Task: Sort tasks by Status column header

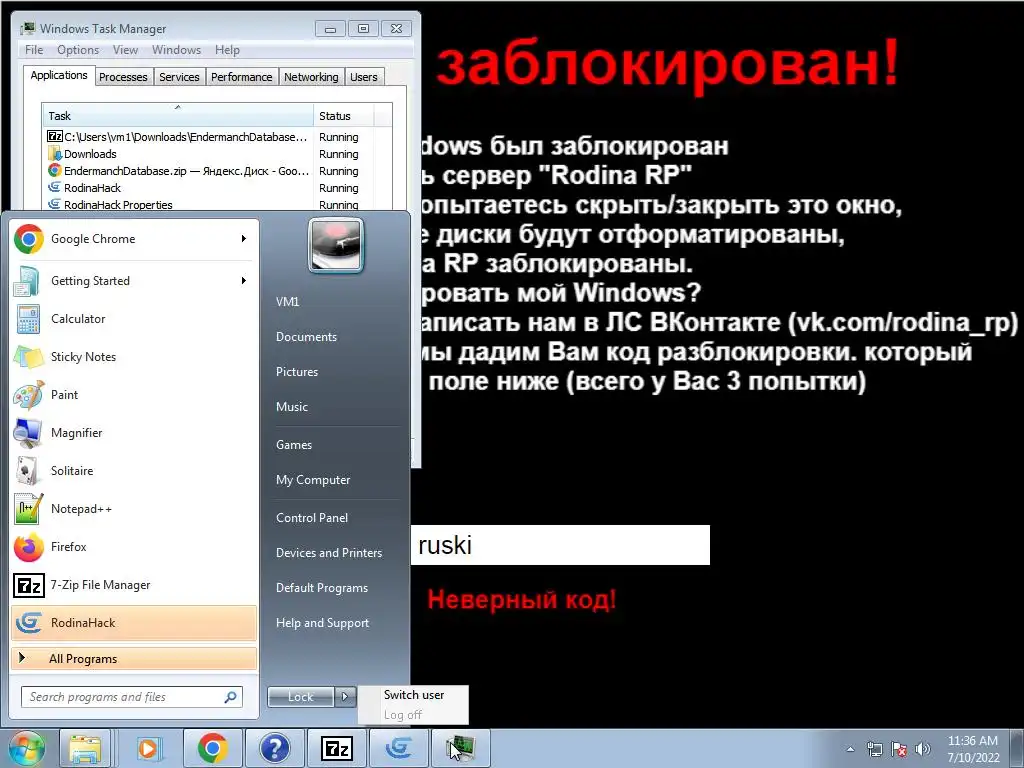Action: click(344, 116)
